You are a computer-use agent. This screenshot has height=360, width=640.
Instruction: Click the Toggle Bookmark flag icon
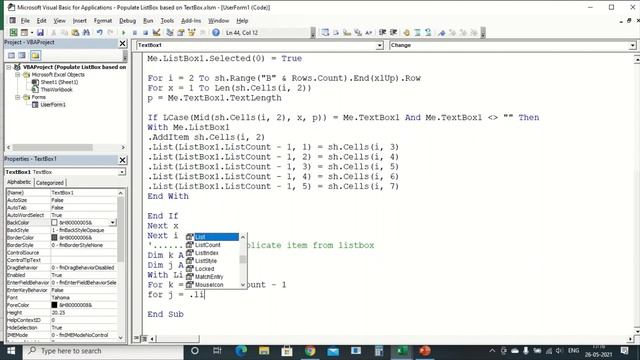pyautogui.click(x=442, y=33)
